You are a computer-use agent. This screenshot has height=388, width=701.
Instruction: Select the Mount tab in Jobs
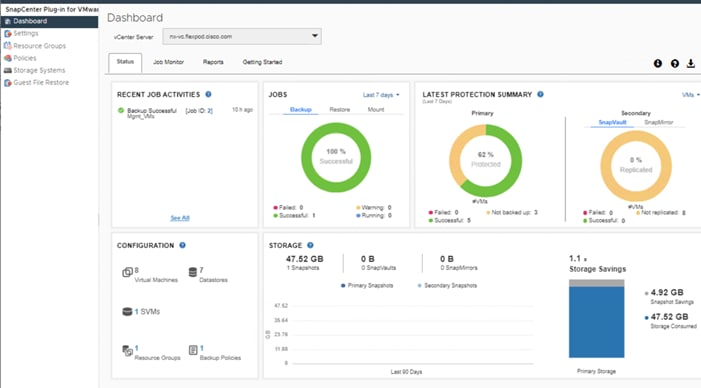376,110
